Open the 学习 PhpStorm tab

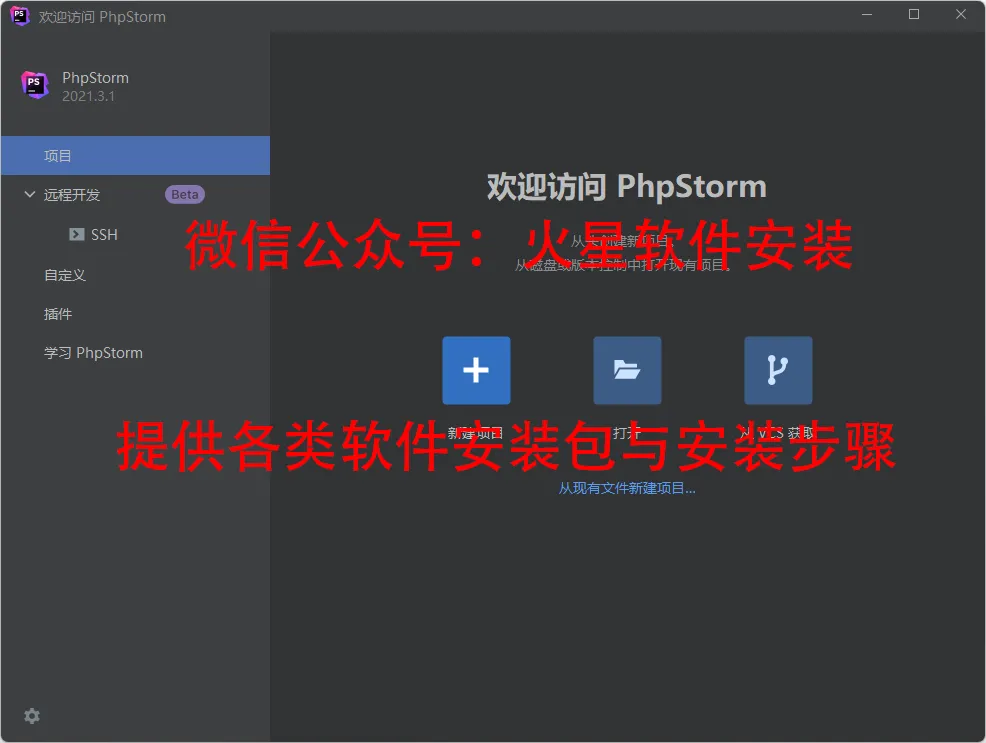[x=93, y=353]
